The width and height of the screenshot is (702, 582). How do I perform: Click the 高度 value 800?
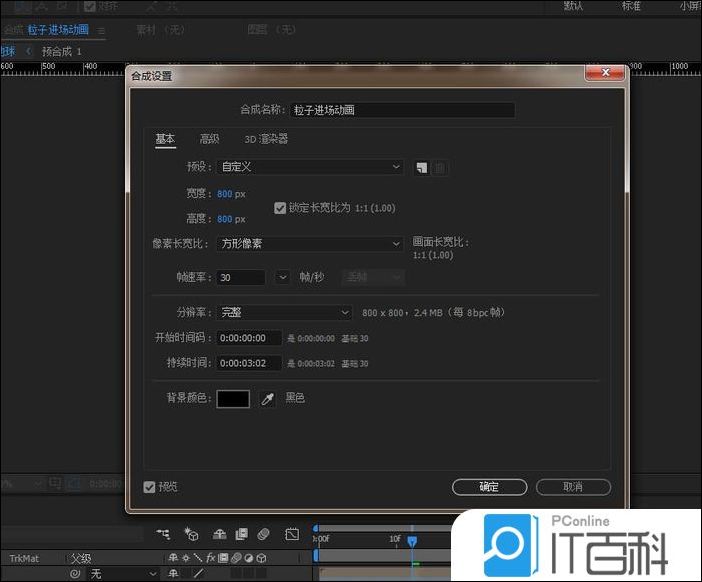coord(224,219)
